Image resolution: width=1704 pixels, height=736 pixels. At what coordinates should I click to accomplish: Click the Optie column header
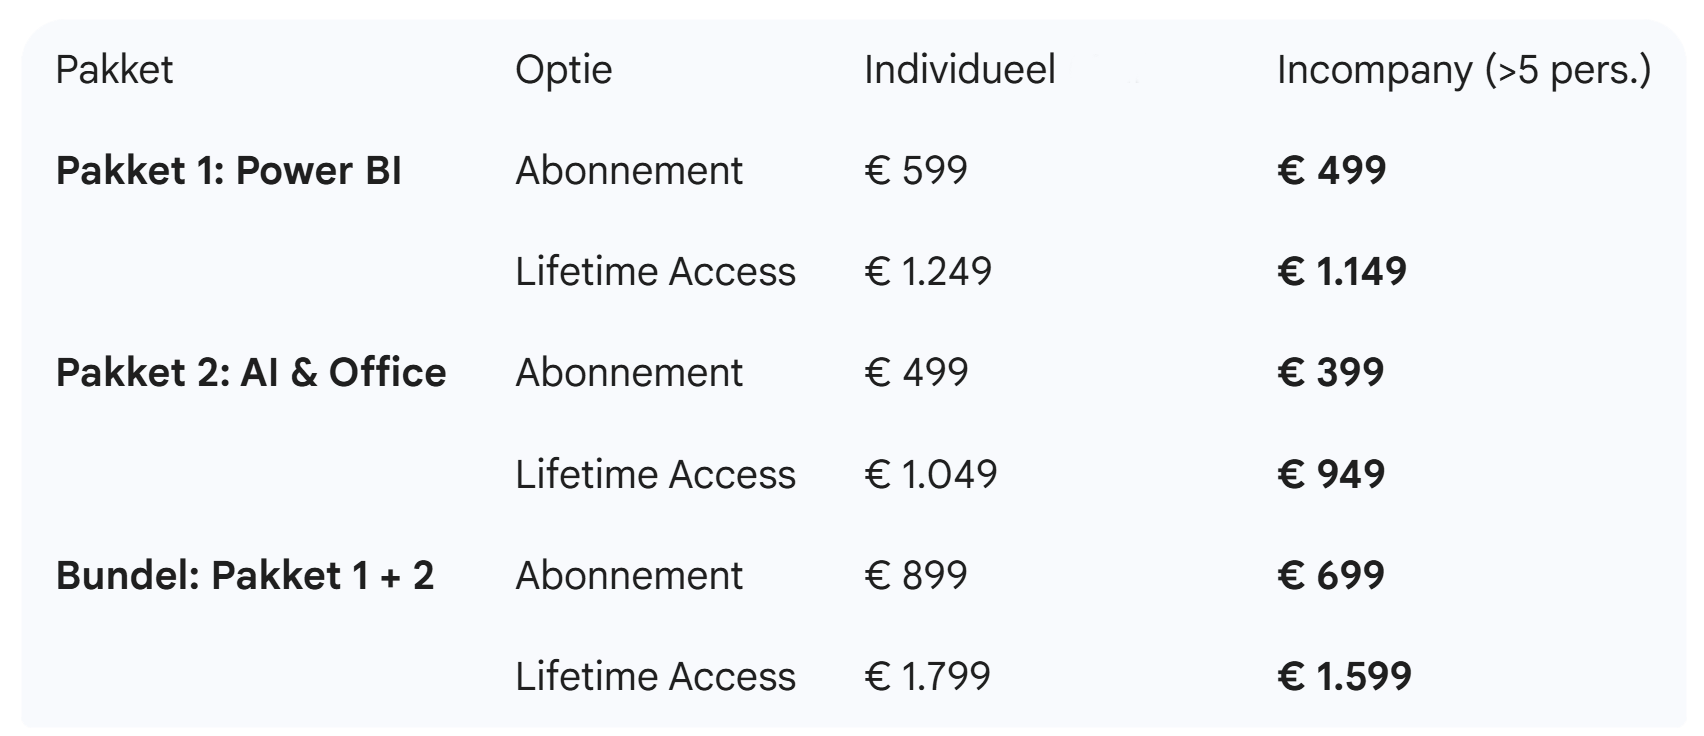(563, 70)
